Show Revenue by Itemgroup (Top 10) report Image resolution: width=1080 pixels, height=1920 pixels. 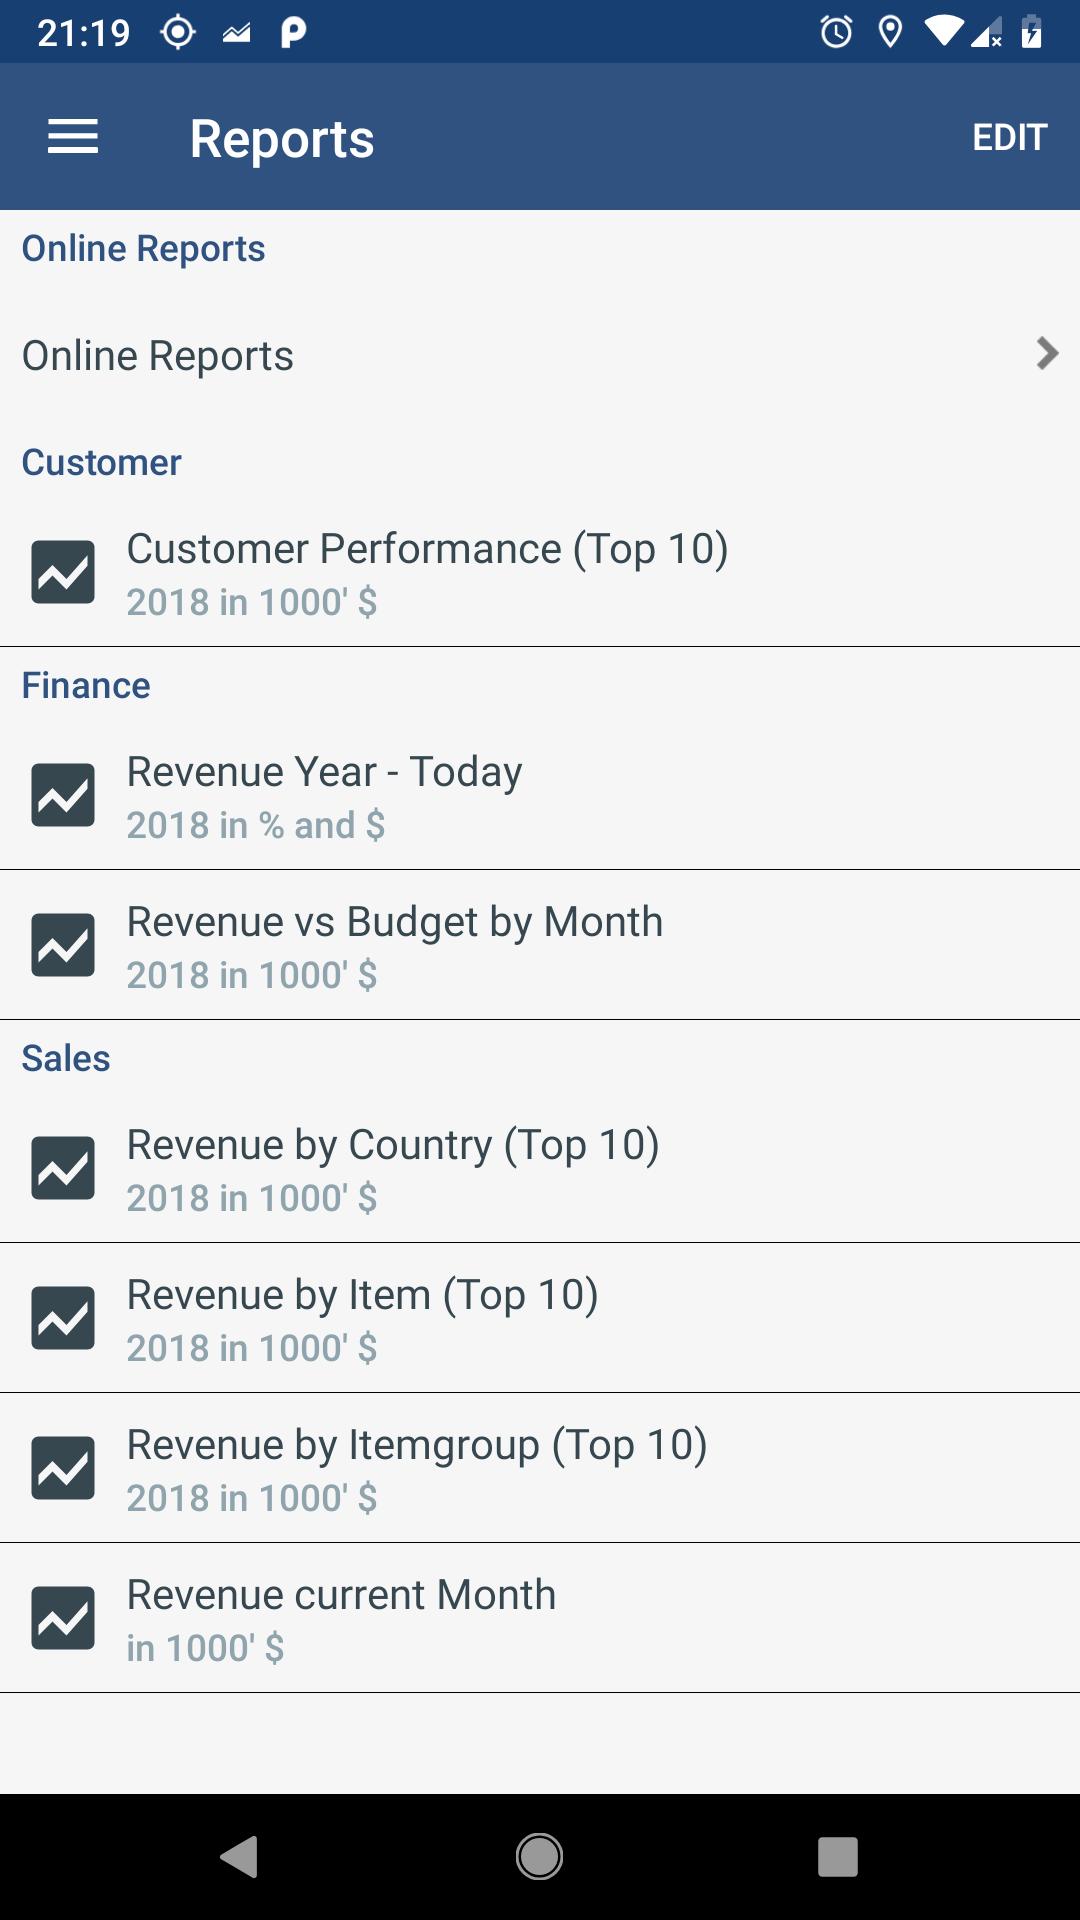[416, 1445]
